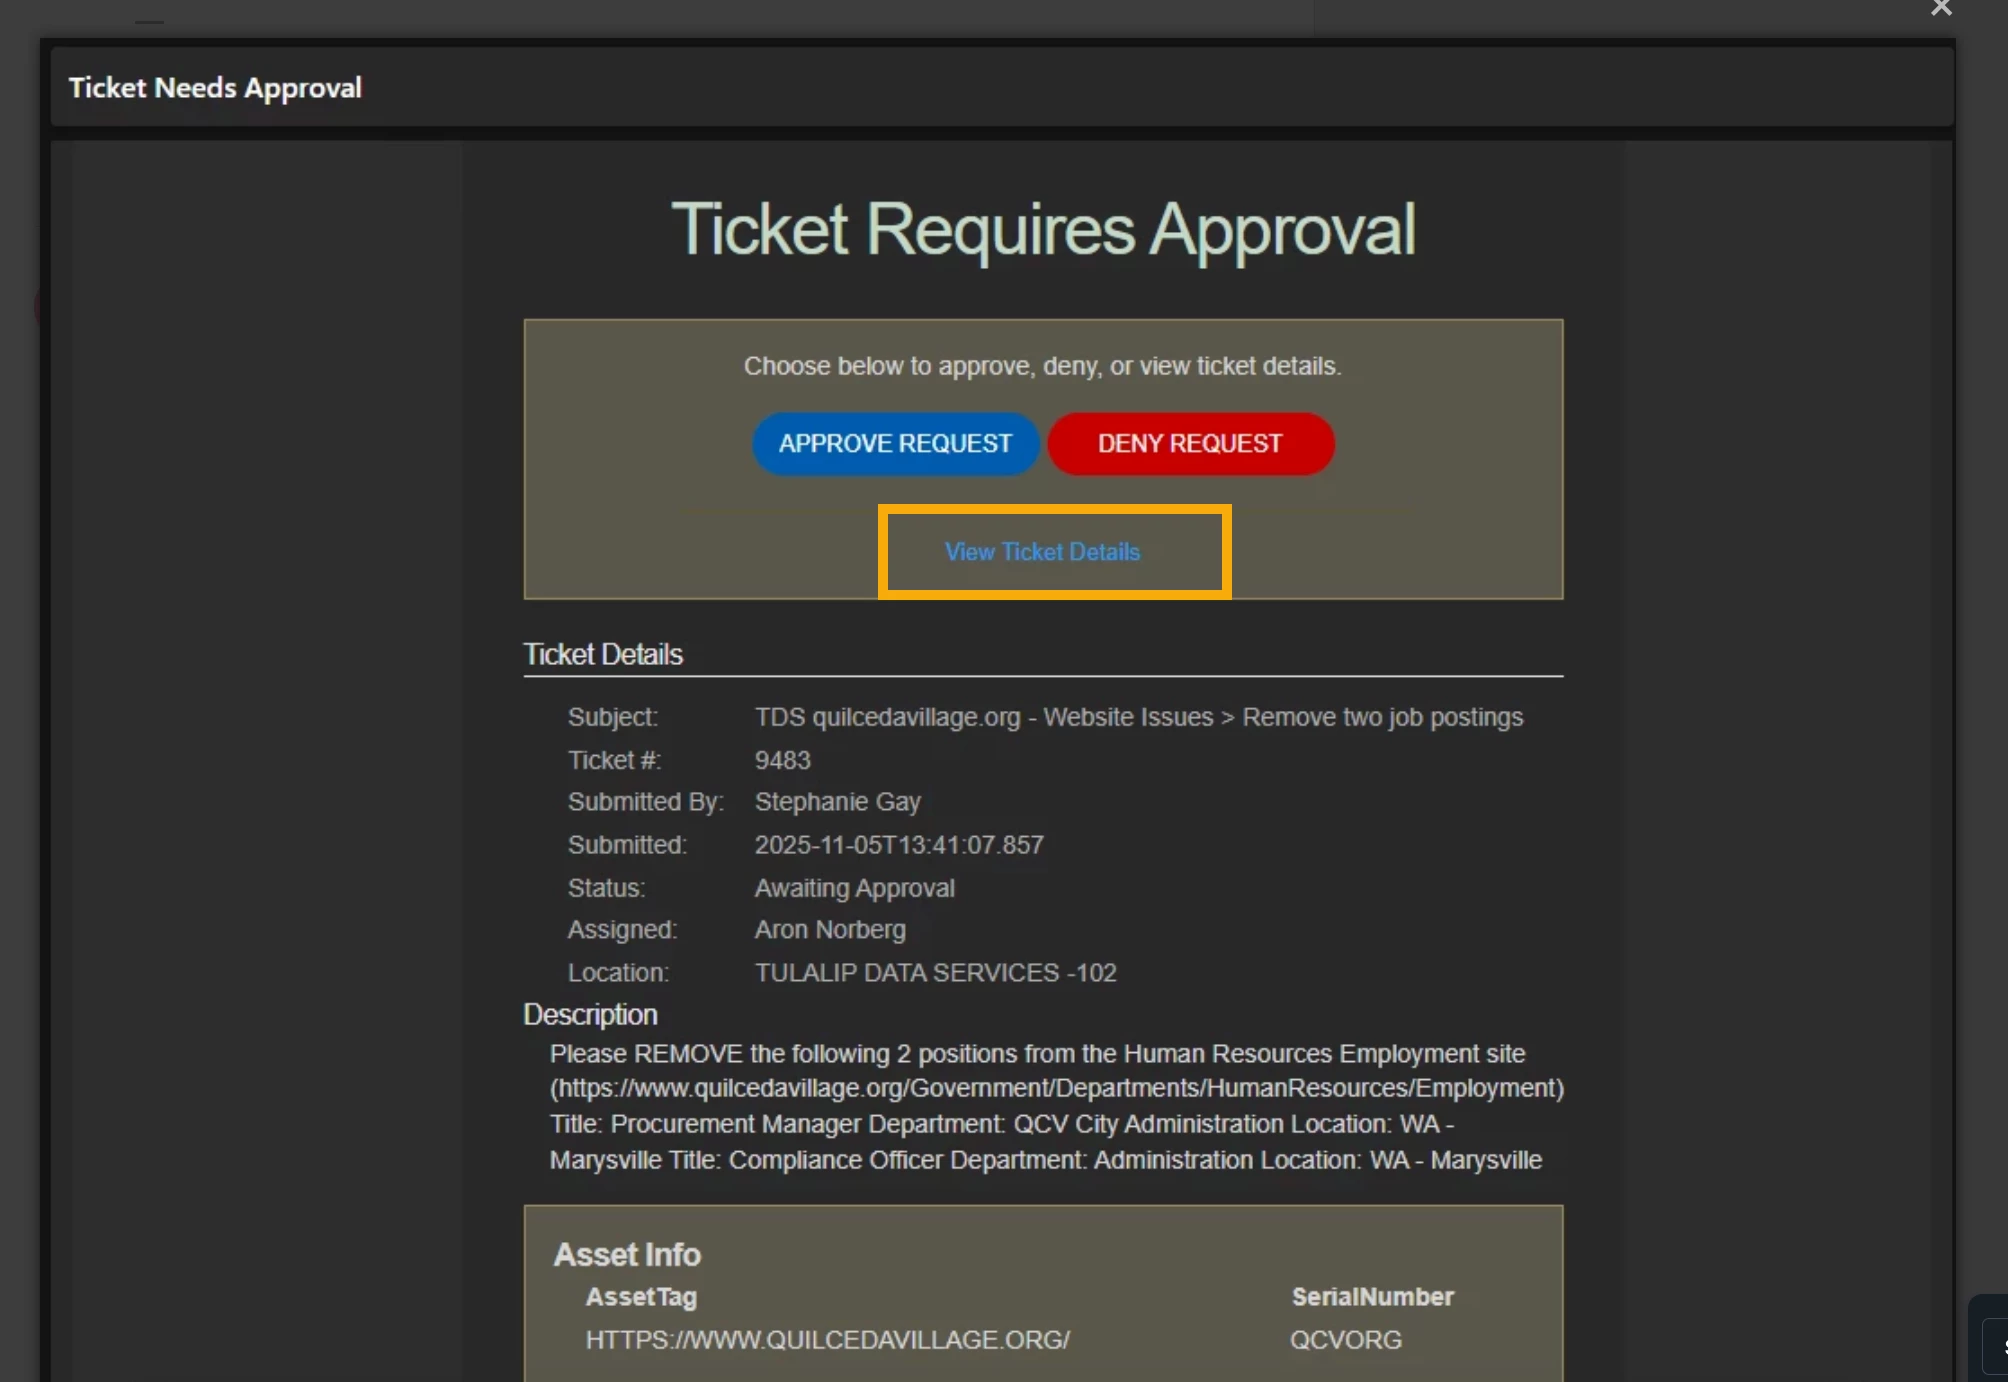The image size is (2008, 1382).
Task: Close the dialog with the X icon
Action: 1941,9
